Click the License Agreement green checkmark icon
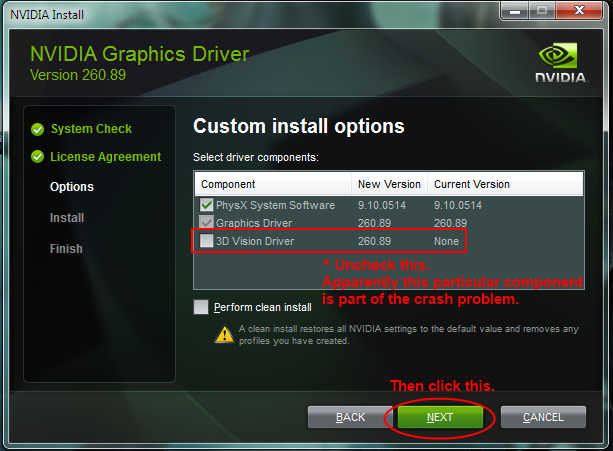 (38, 157)
